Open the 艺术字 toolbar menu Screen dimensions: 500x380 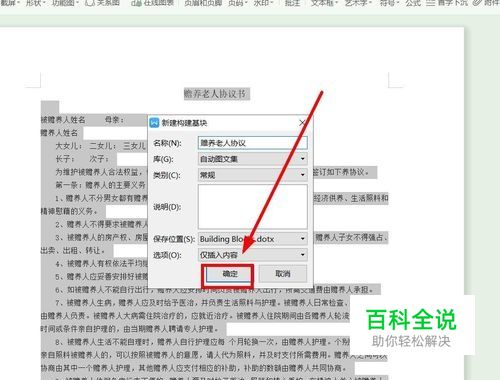coord(358,3)
